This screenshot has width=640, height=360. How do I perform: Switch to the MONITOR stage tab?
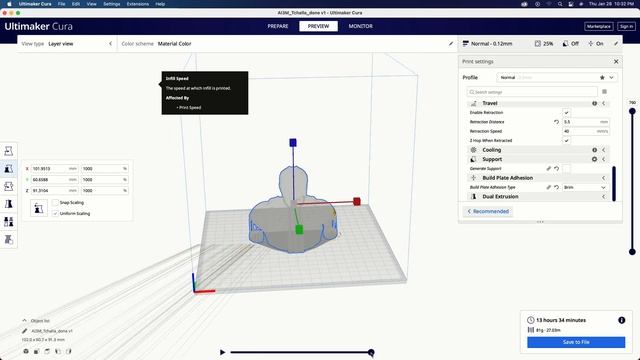point(360,26)
